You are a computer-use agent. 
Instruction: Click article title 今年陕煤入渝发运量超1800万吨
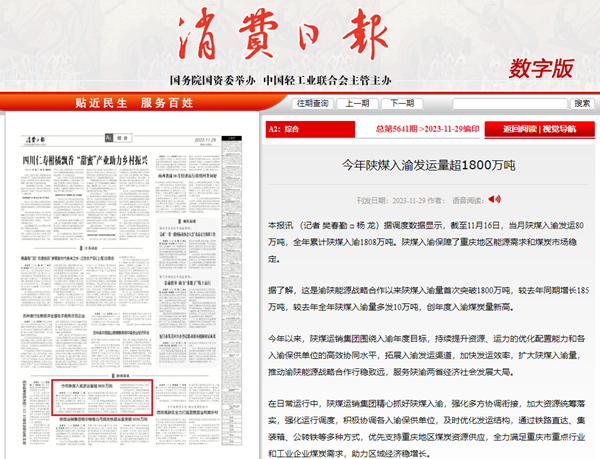tap(429, 165)
